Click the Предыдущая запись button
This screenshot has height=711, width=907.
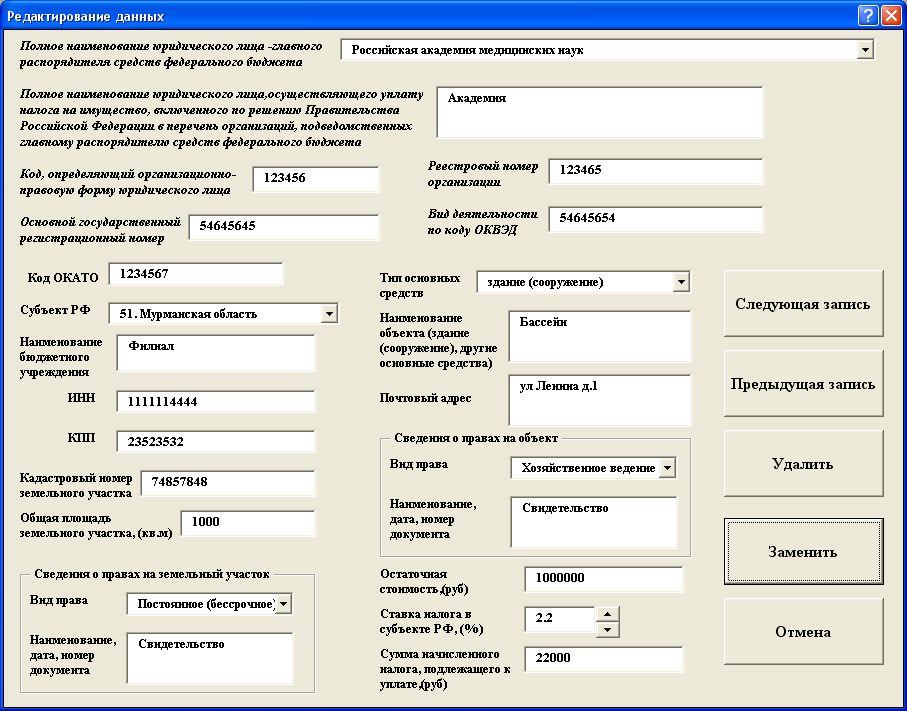[803, 384]
